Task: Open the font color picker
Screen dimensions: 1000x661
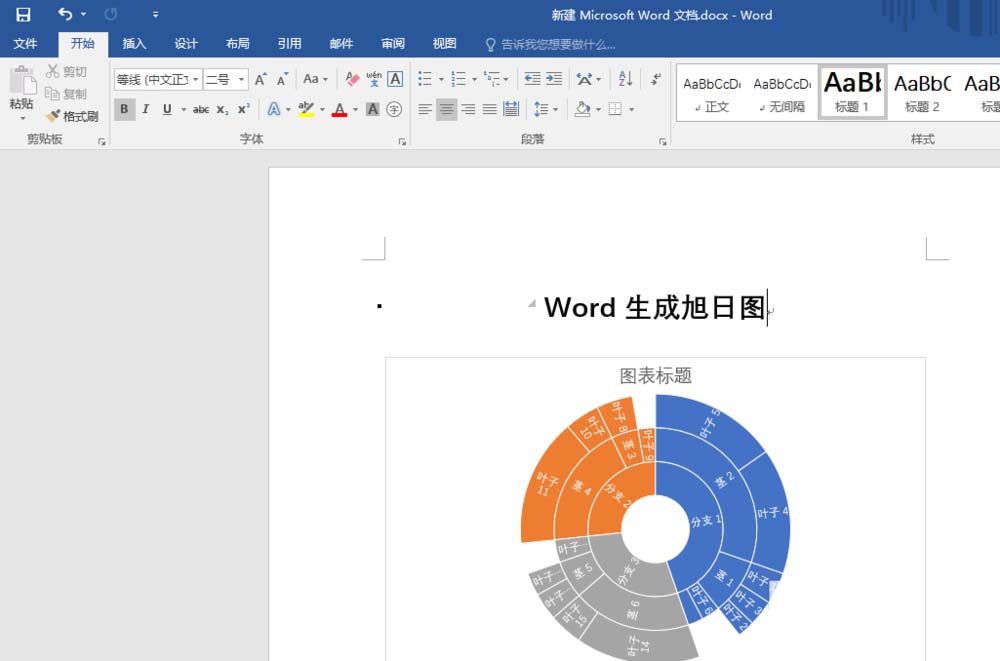Action: point(355,109)
